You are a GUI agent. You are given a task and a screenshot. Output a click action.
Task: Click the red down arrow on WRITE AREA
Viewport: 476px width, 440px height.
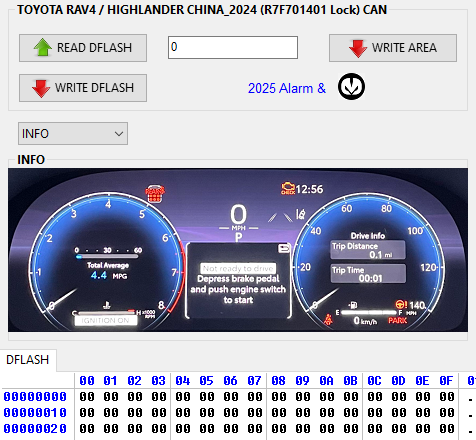[358, 48]
